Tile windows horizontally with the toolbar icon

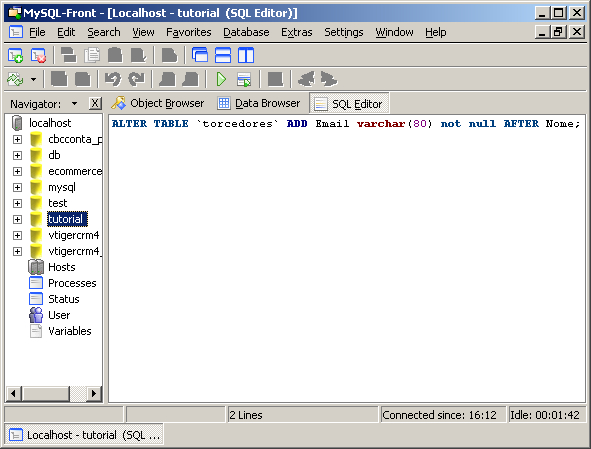point(223,55)
